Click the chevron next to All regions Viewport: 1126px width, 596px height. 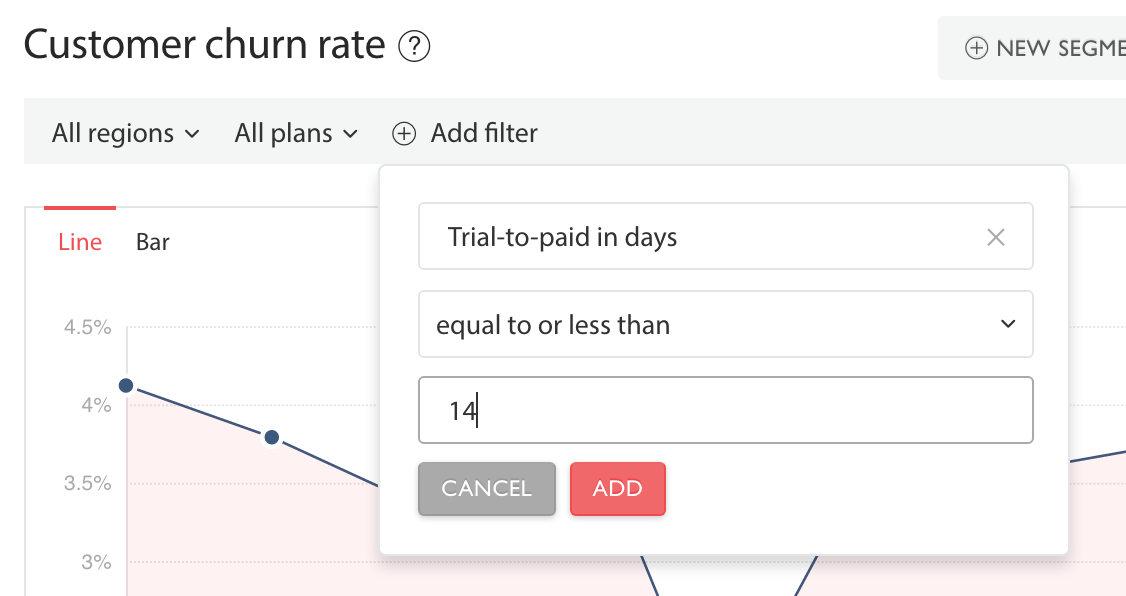point(192,134)
